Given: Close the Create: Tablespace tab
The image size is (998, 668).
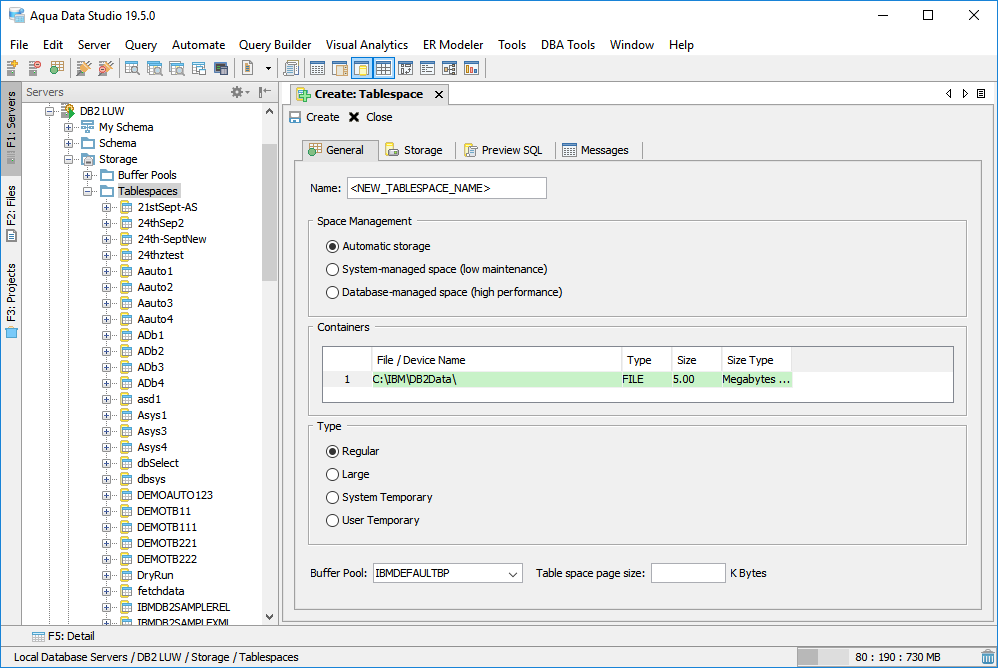Looking at the screenshot, I should (439, 94).
